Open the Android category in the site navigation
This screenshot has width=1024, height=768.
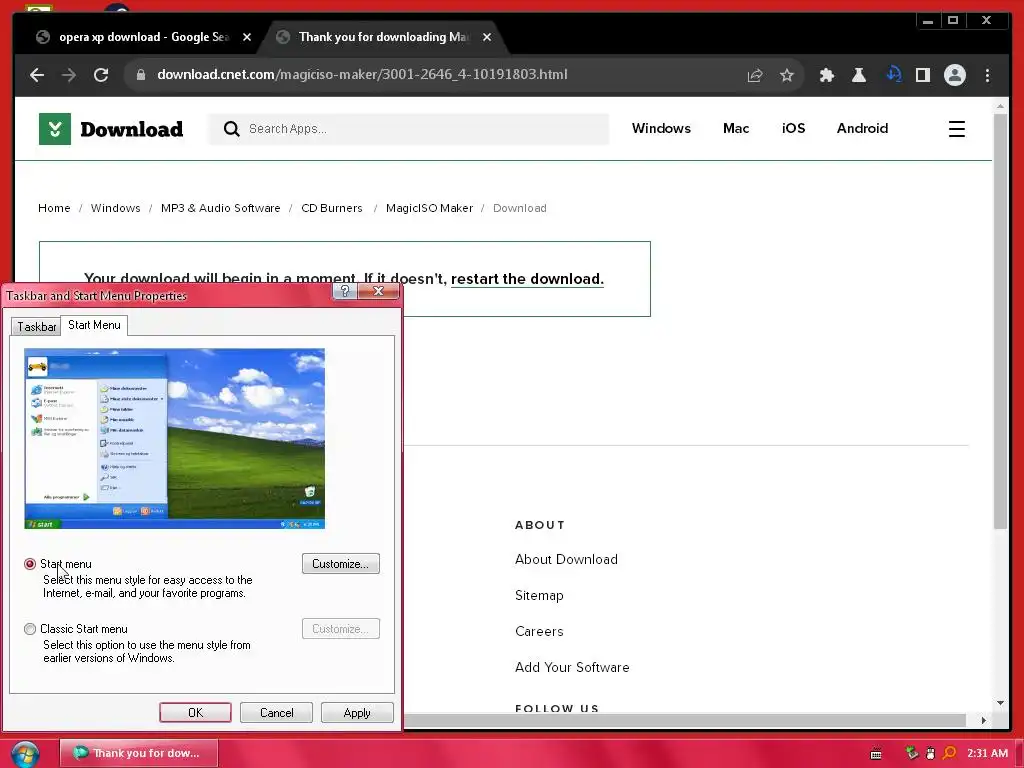[862, 129]
